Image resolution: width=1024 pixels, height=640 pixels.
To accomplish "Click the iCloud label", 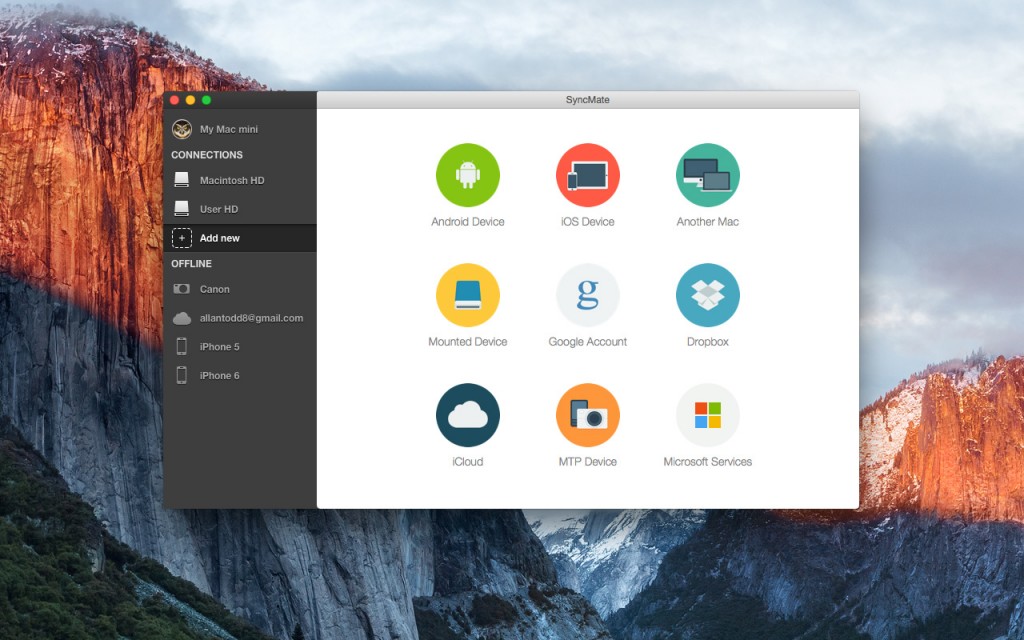I will [x=468, y=462].
